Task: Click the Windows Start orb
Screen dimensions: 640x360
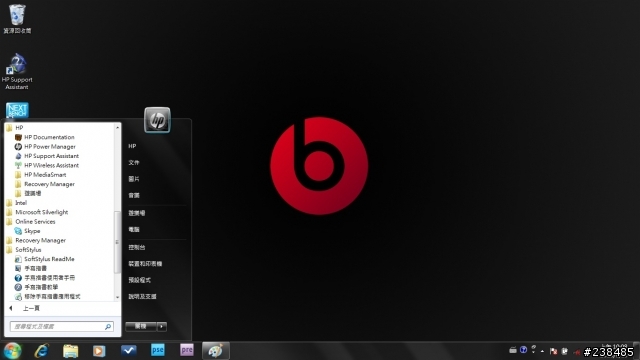Action: point(13,351)
